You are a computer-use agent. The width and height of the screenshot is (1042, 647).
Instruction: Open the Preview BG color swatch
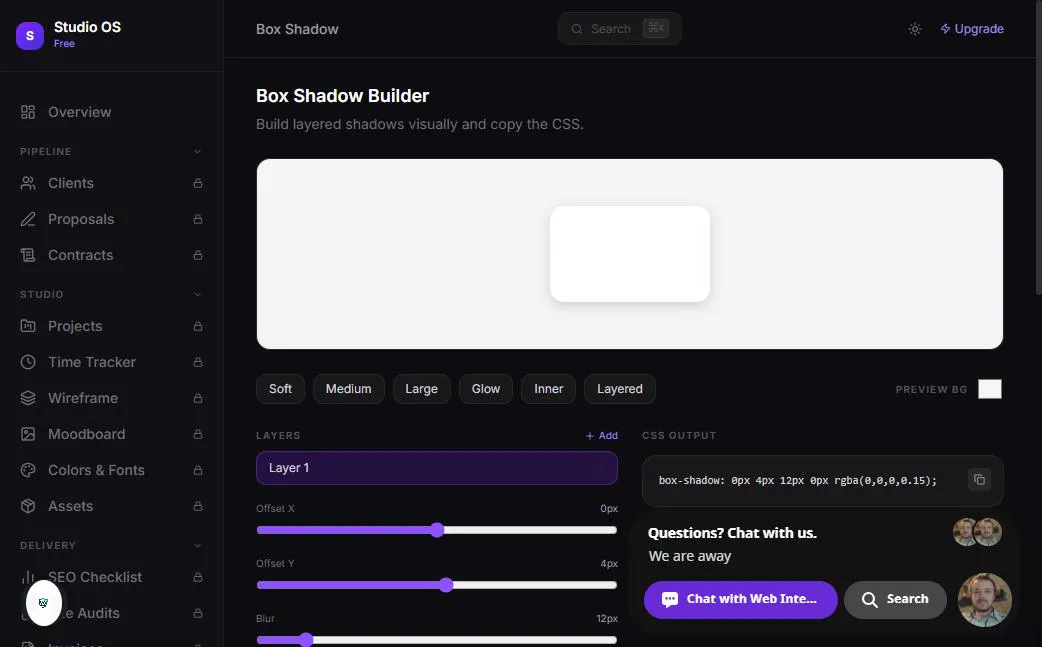[990, 389]
